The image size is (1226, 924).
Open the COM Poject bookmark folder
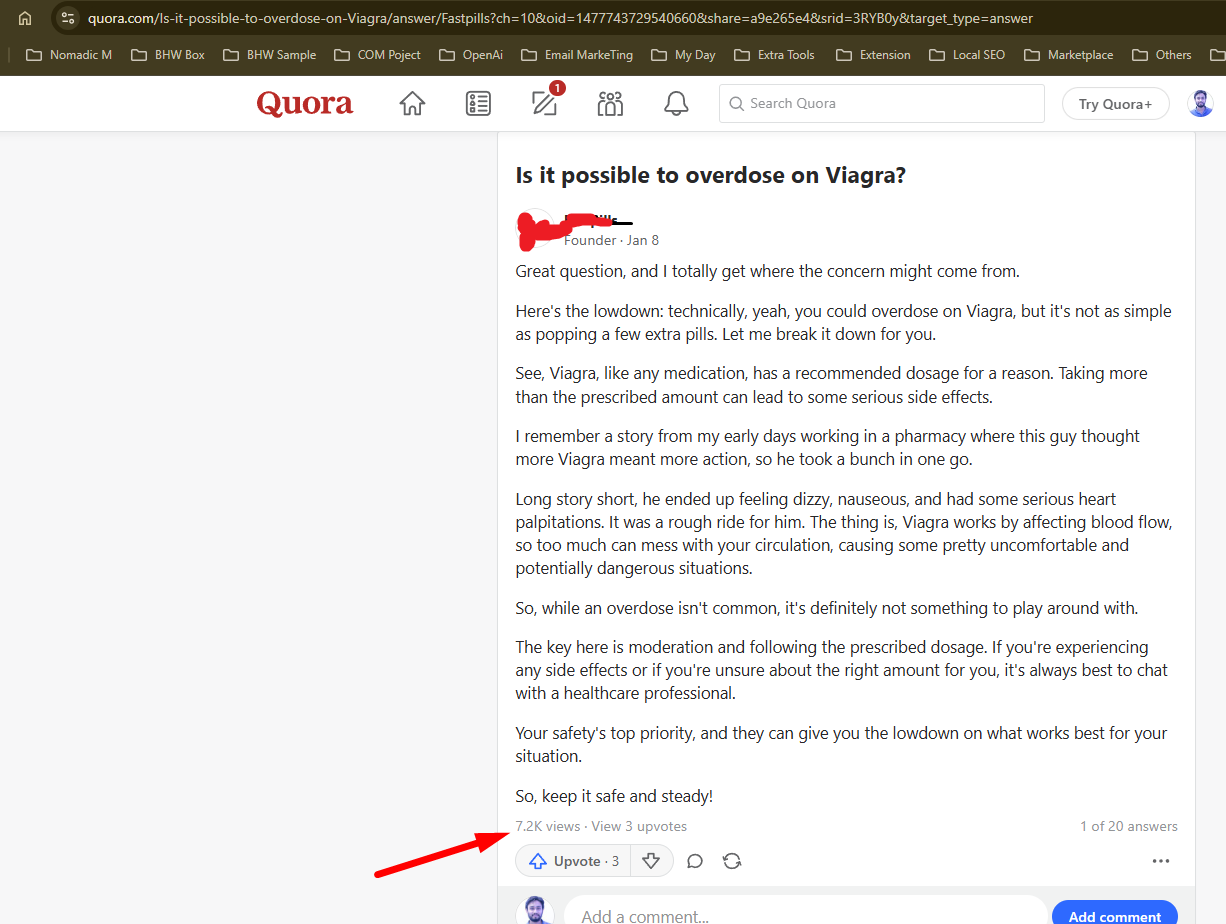(x=378, y=55)
